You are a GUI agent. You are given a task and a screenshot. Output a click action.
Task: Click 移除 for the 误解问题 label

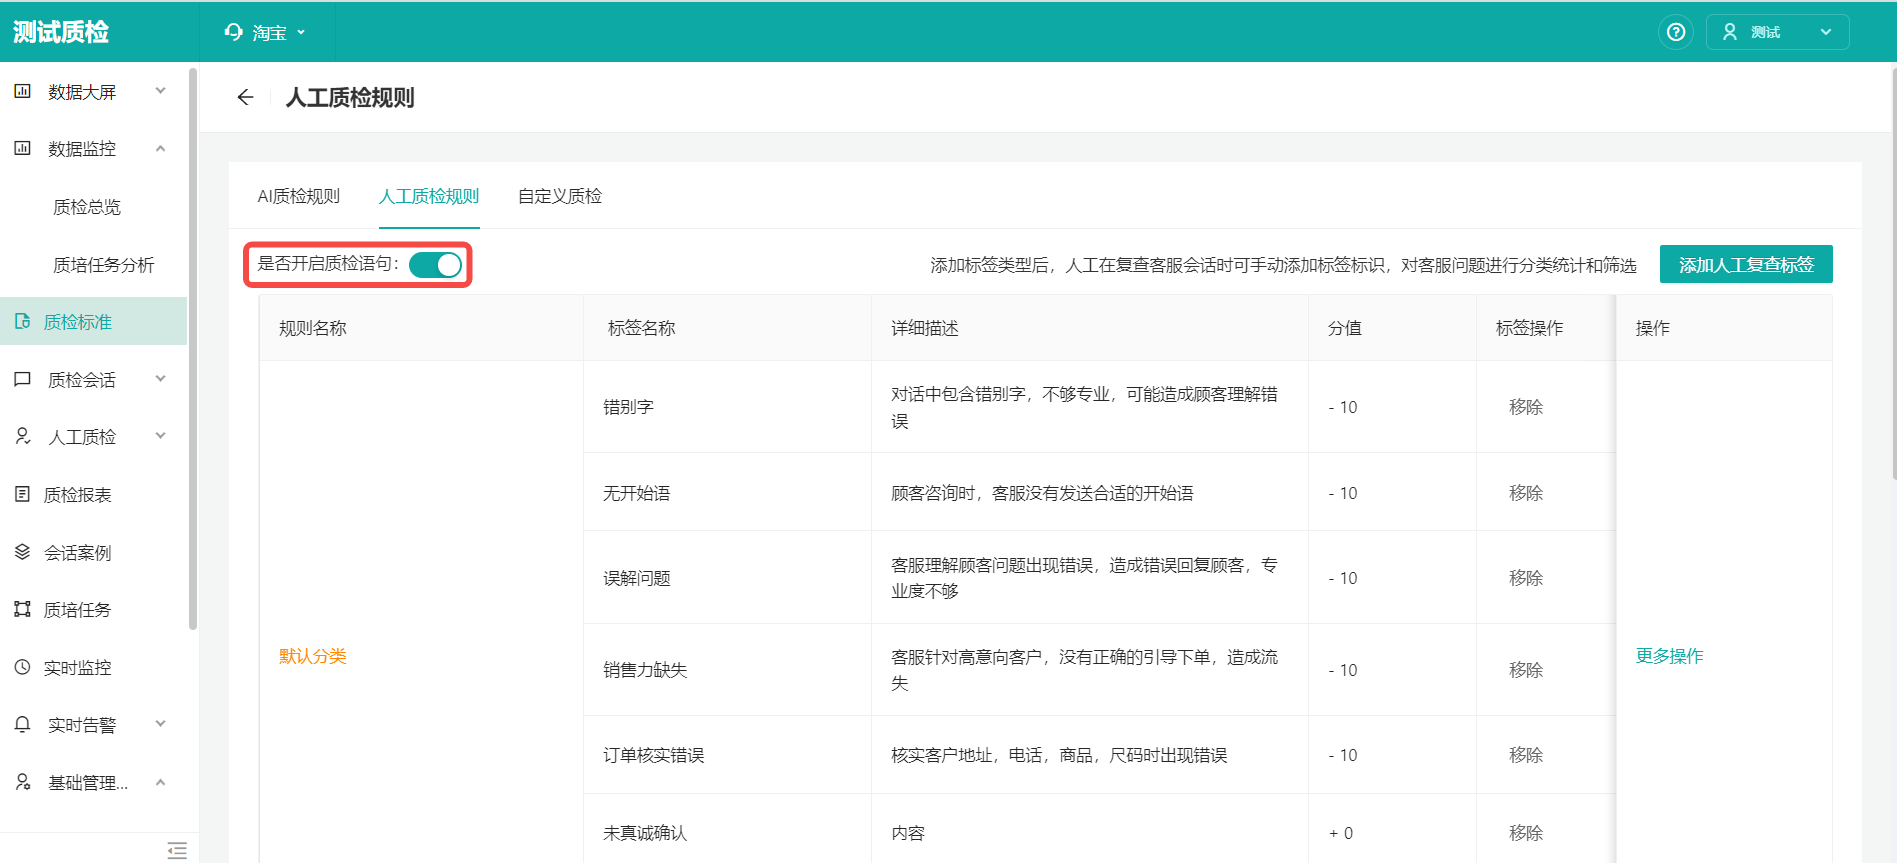click(1526, 578)
